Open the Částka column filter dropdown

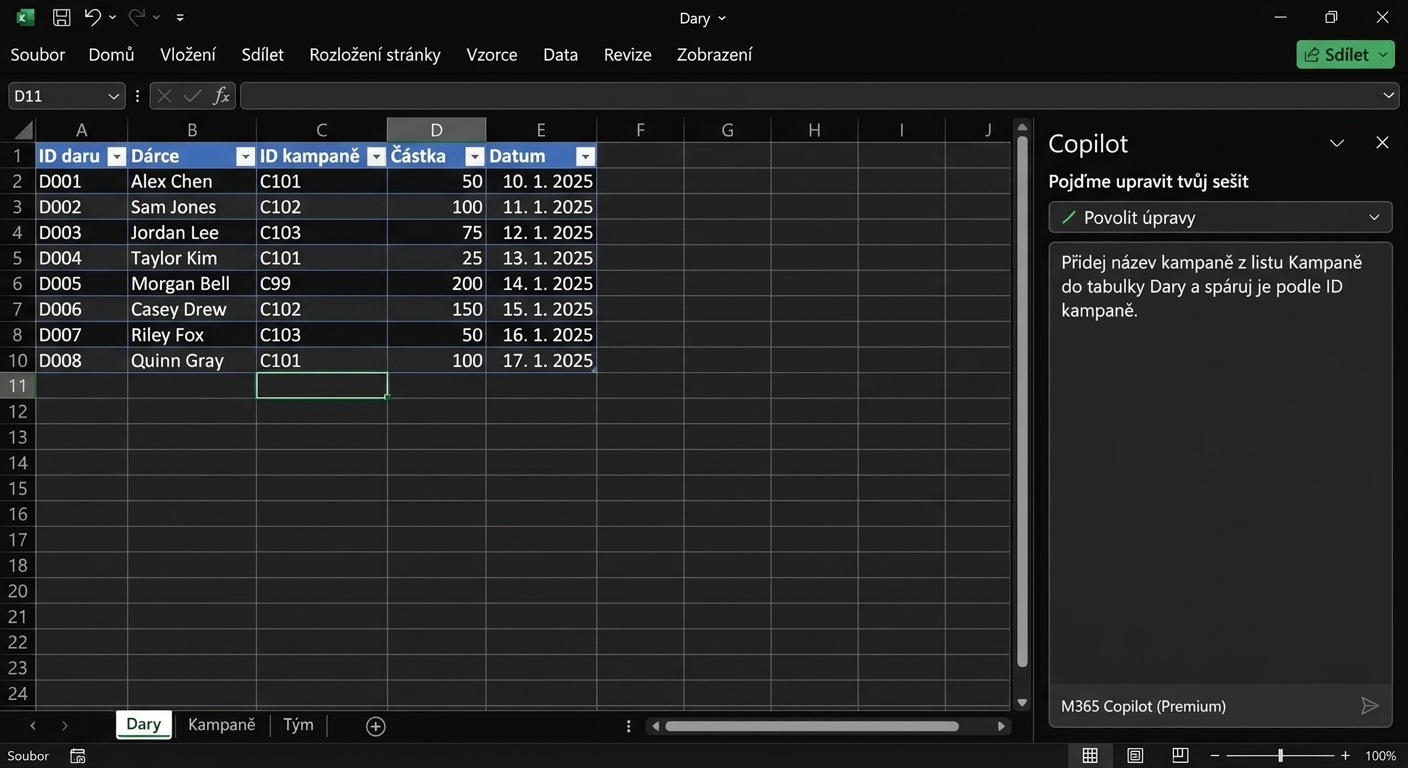[475, 156]
